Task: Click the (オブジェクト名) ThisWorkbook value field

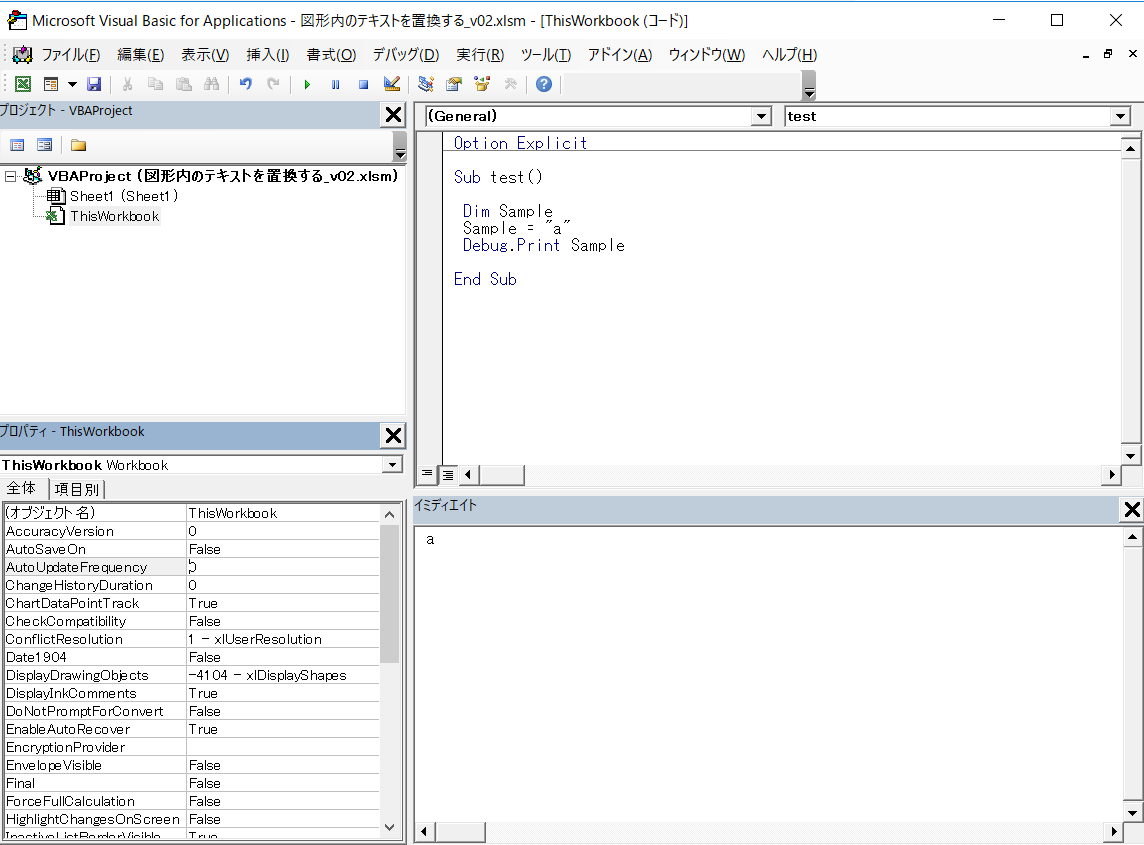Action: [x=283, y=513]
